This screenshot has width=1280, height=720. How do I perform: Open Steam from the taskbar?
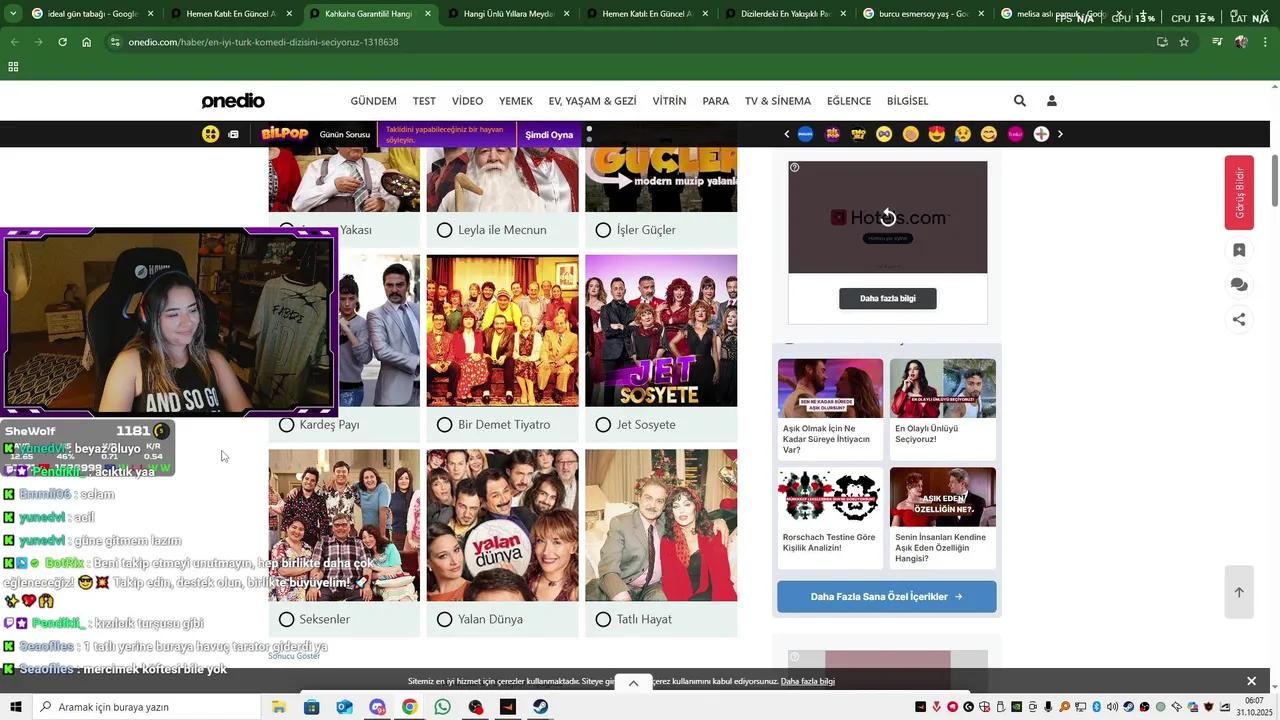pyautogui.click(x=539, y=707)
